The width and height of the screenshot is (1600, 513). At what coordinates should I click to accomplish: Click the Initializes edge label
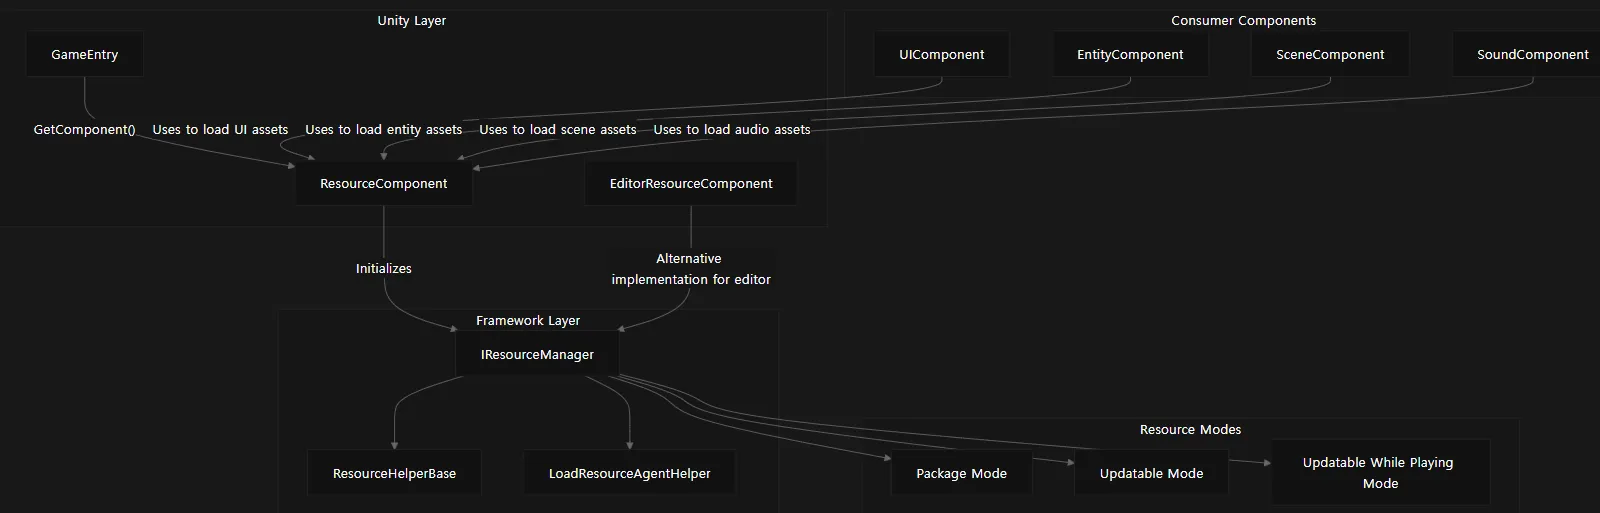click(x=384, y=269)
